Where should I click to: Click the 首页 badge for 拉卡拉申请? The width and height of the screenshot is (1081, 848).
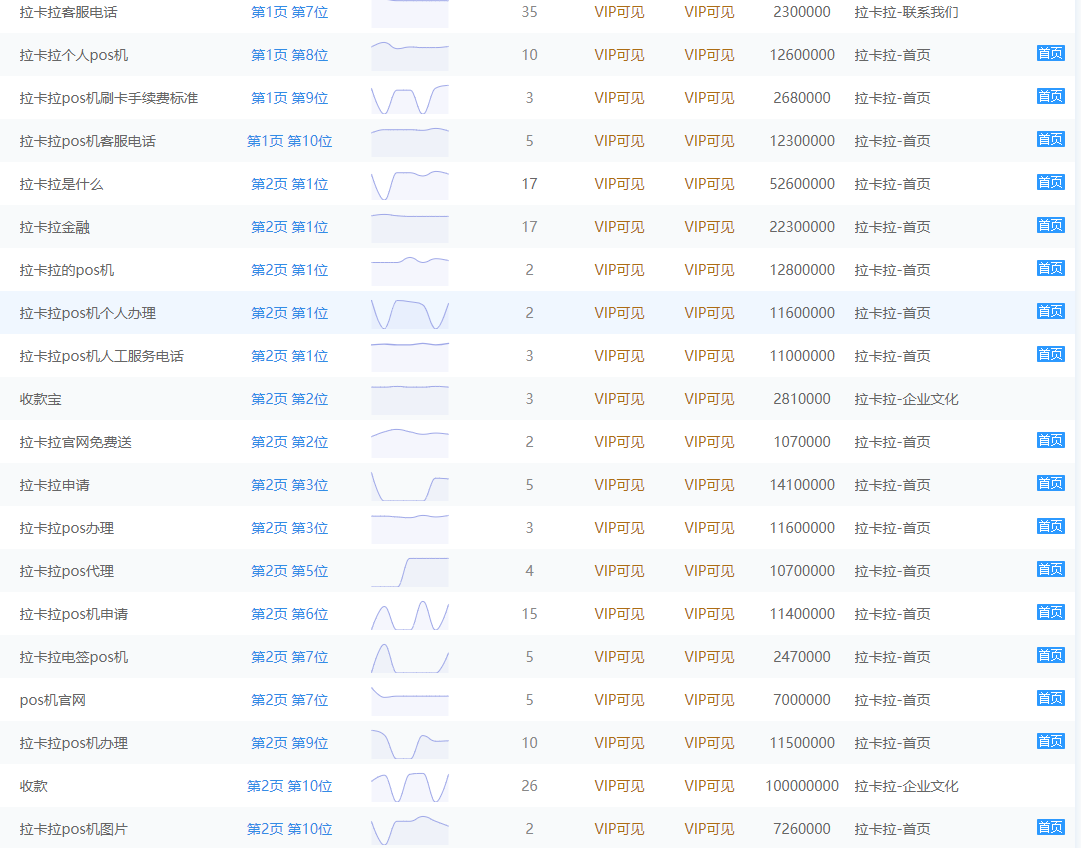click(x=1051, y=484)
